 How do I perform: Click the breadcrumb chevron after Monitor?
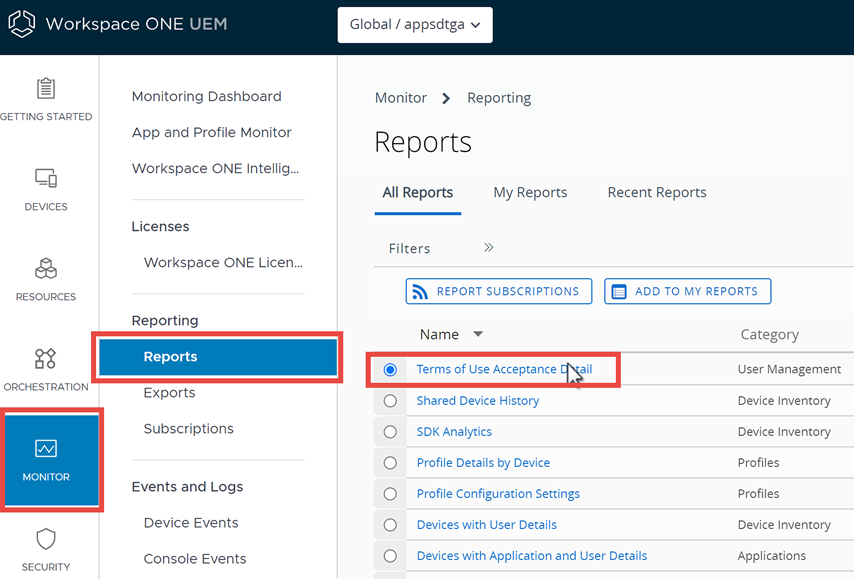point(446,98)
